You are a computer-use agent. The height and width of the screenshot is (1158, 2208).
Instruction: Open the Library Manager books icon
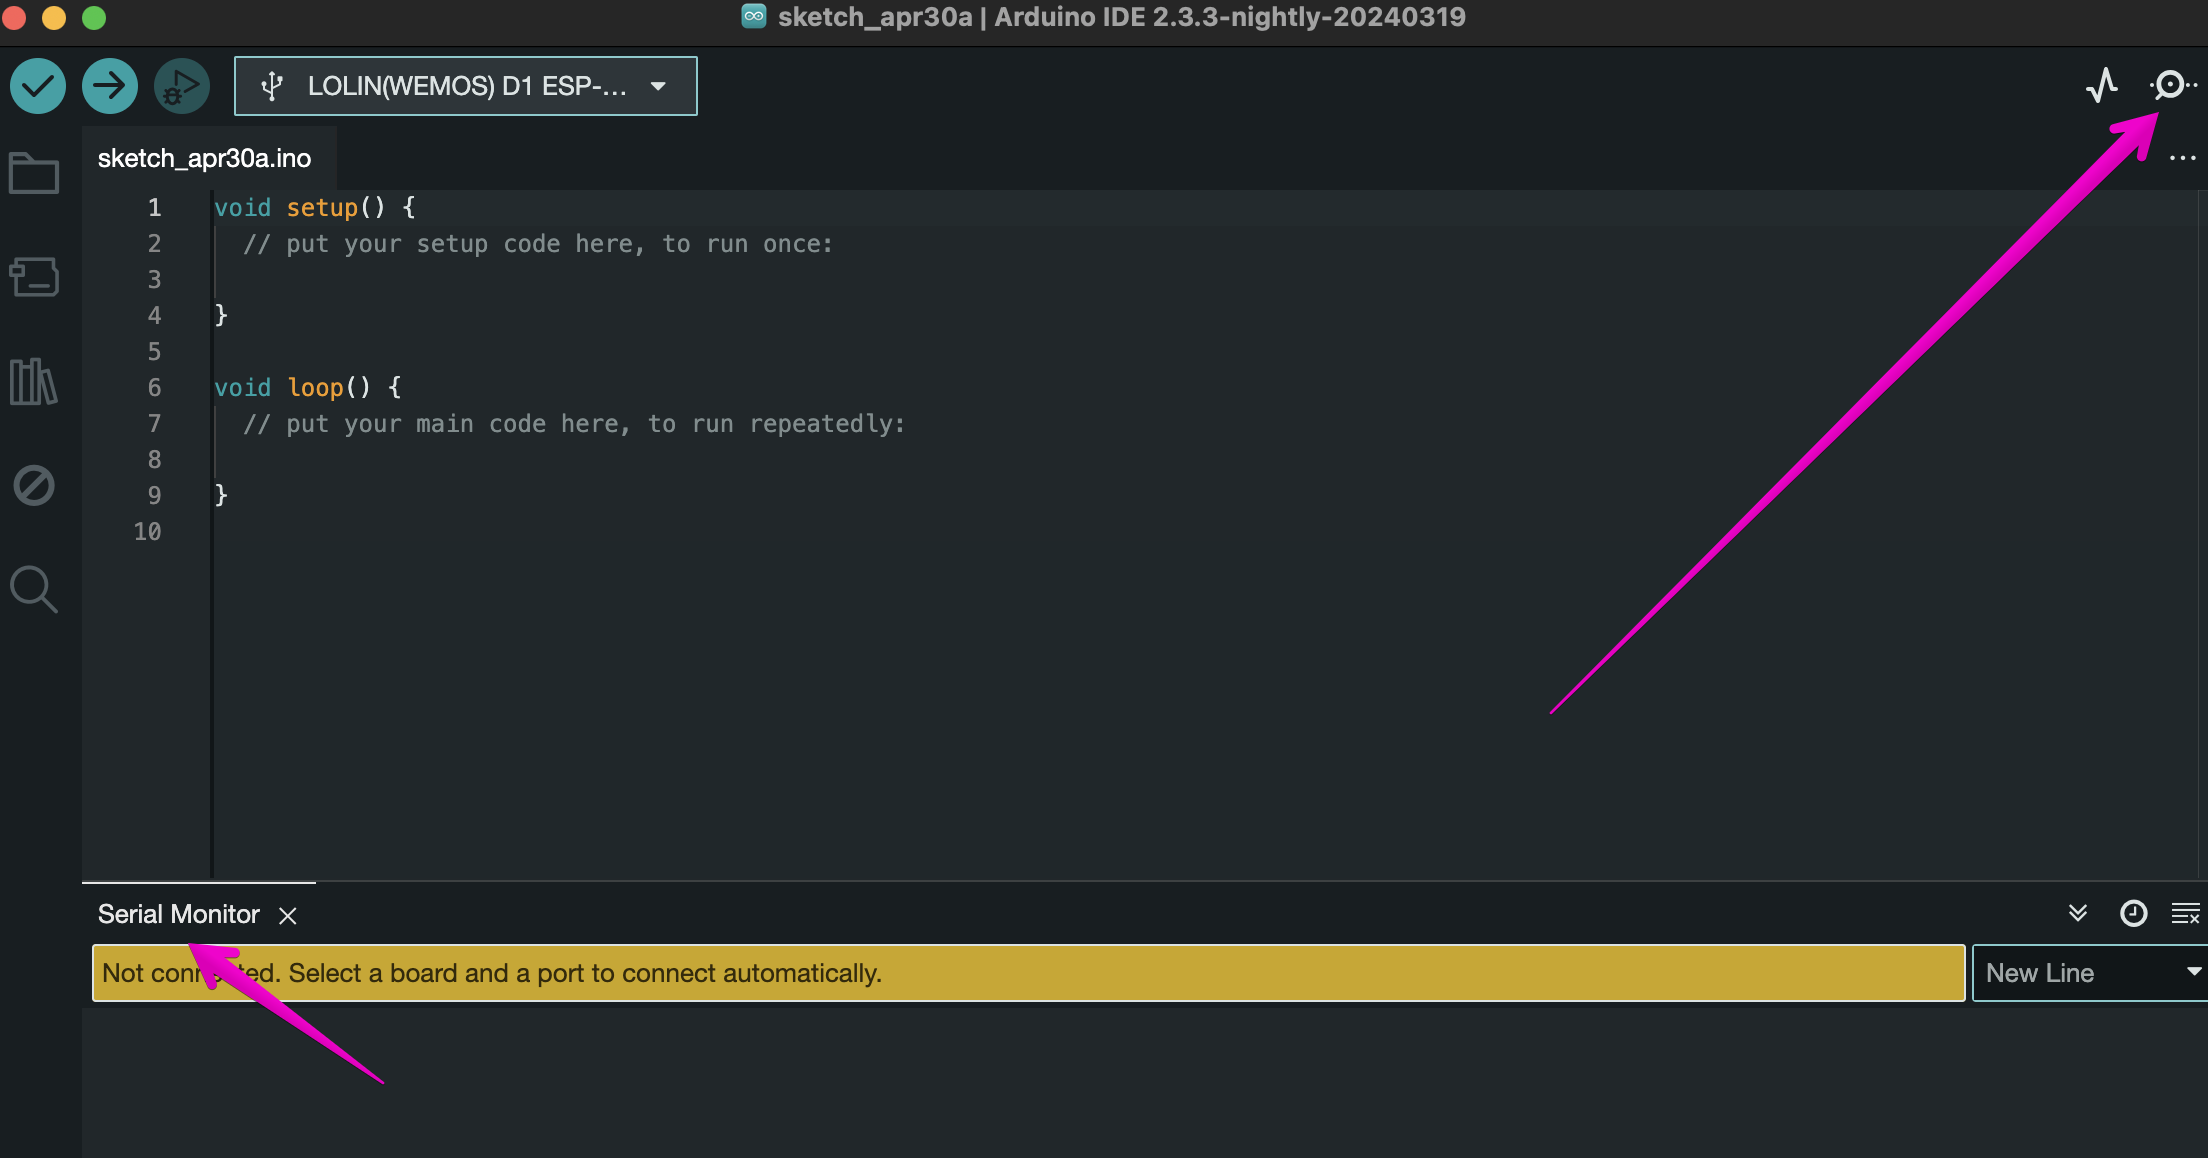[34, 381]
